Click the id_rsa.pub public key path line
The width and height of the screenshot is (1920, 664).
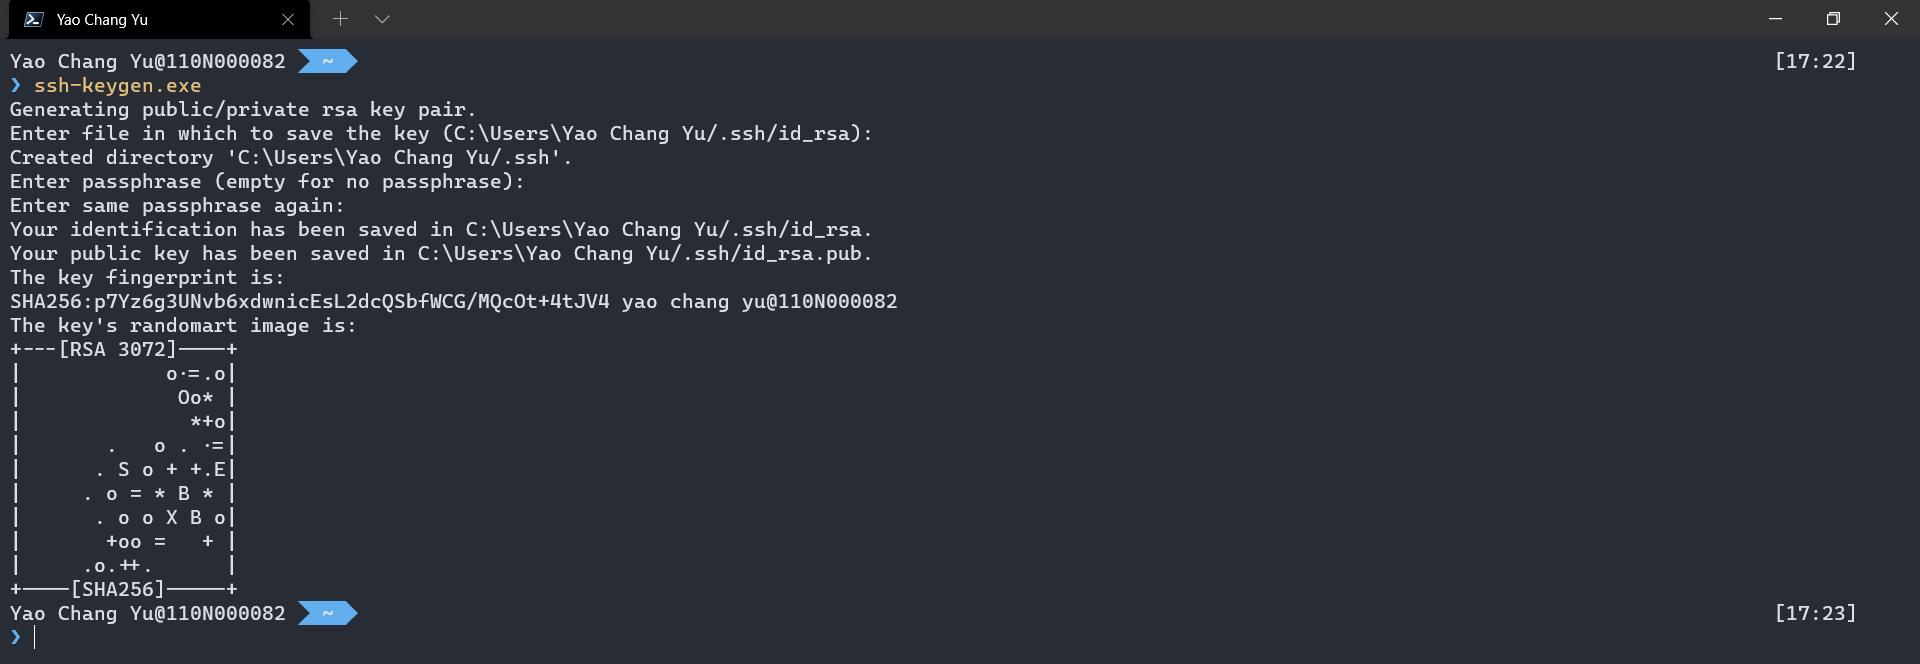[441, 254]
